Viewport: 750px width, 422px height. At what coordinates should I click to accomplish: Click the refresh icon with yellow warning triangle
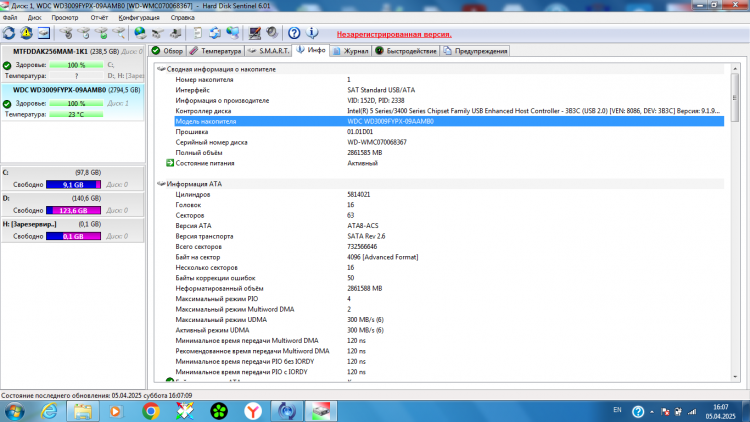pos(26,33)
